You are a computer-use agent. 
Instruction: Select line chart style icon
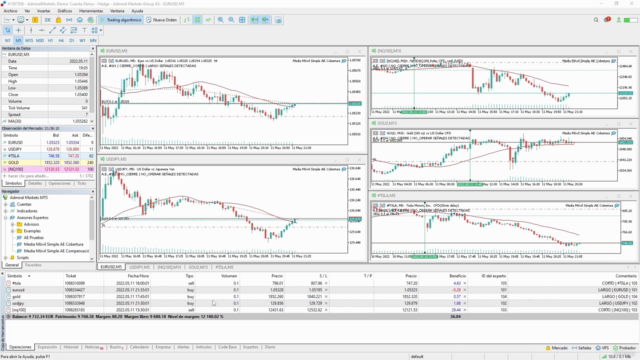point(208,20)
